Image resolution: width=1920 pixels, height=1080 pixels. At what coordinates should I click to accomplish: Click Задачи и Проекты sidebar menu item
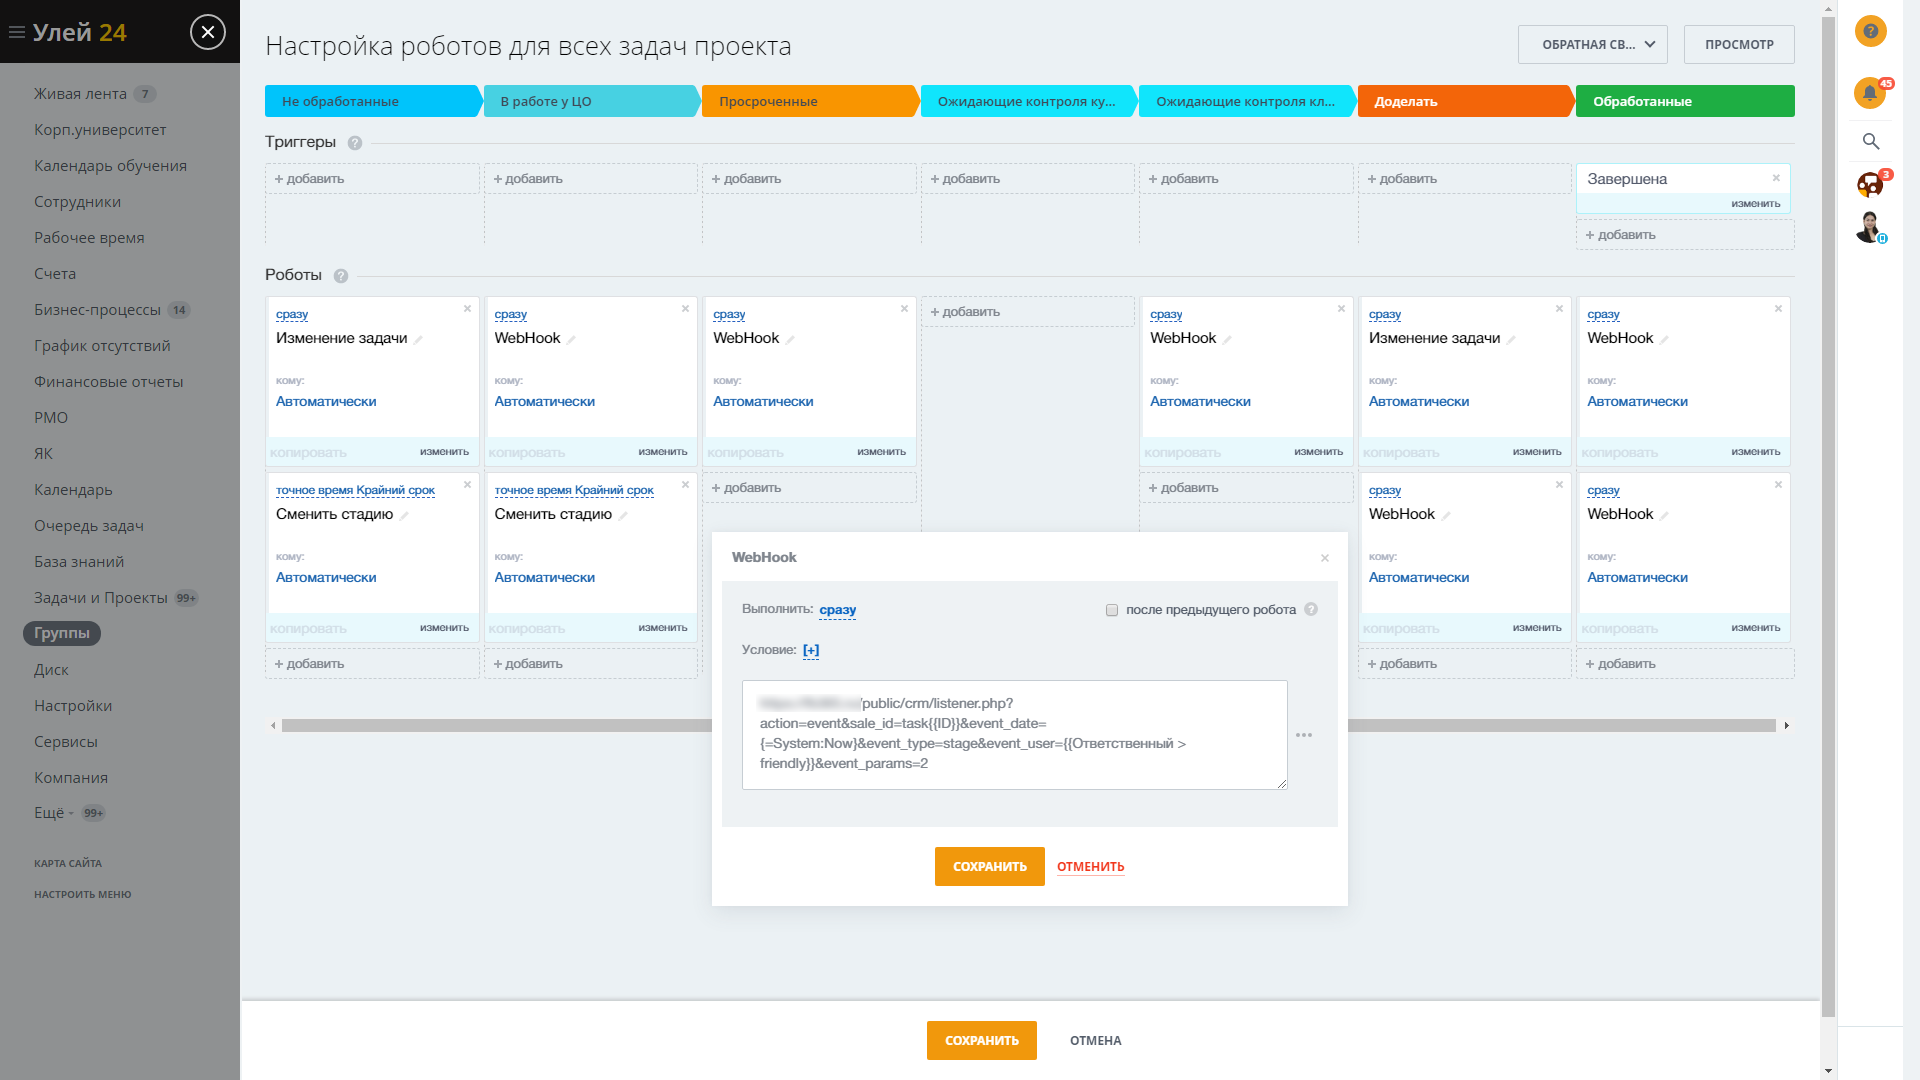tap(99, 597)
